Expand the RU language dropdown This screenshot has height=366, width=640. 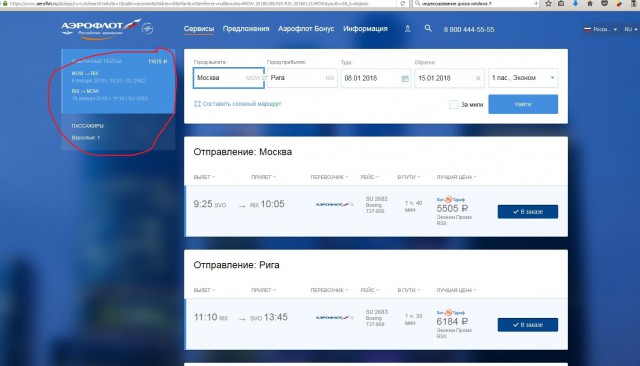coord(631,29)
